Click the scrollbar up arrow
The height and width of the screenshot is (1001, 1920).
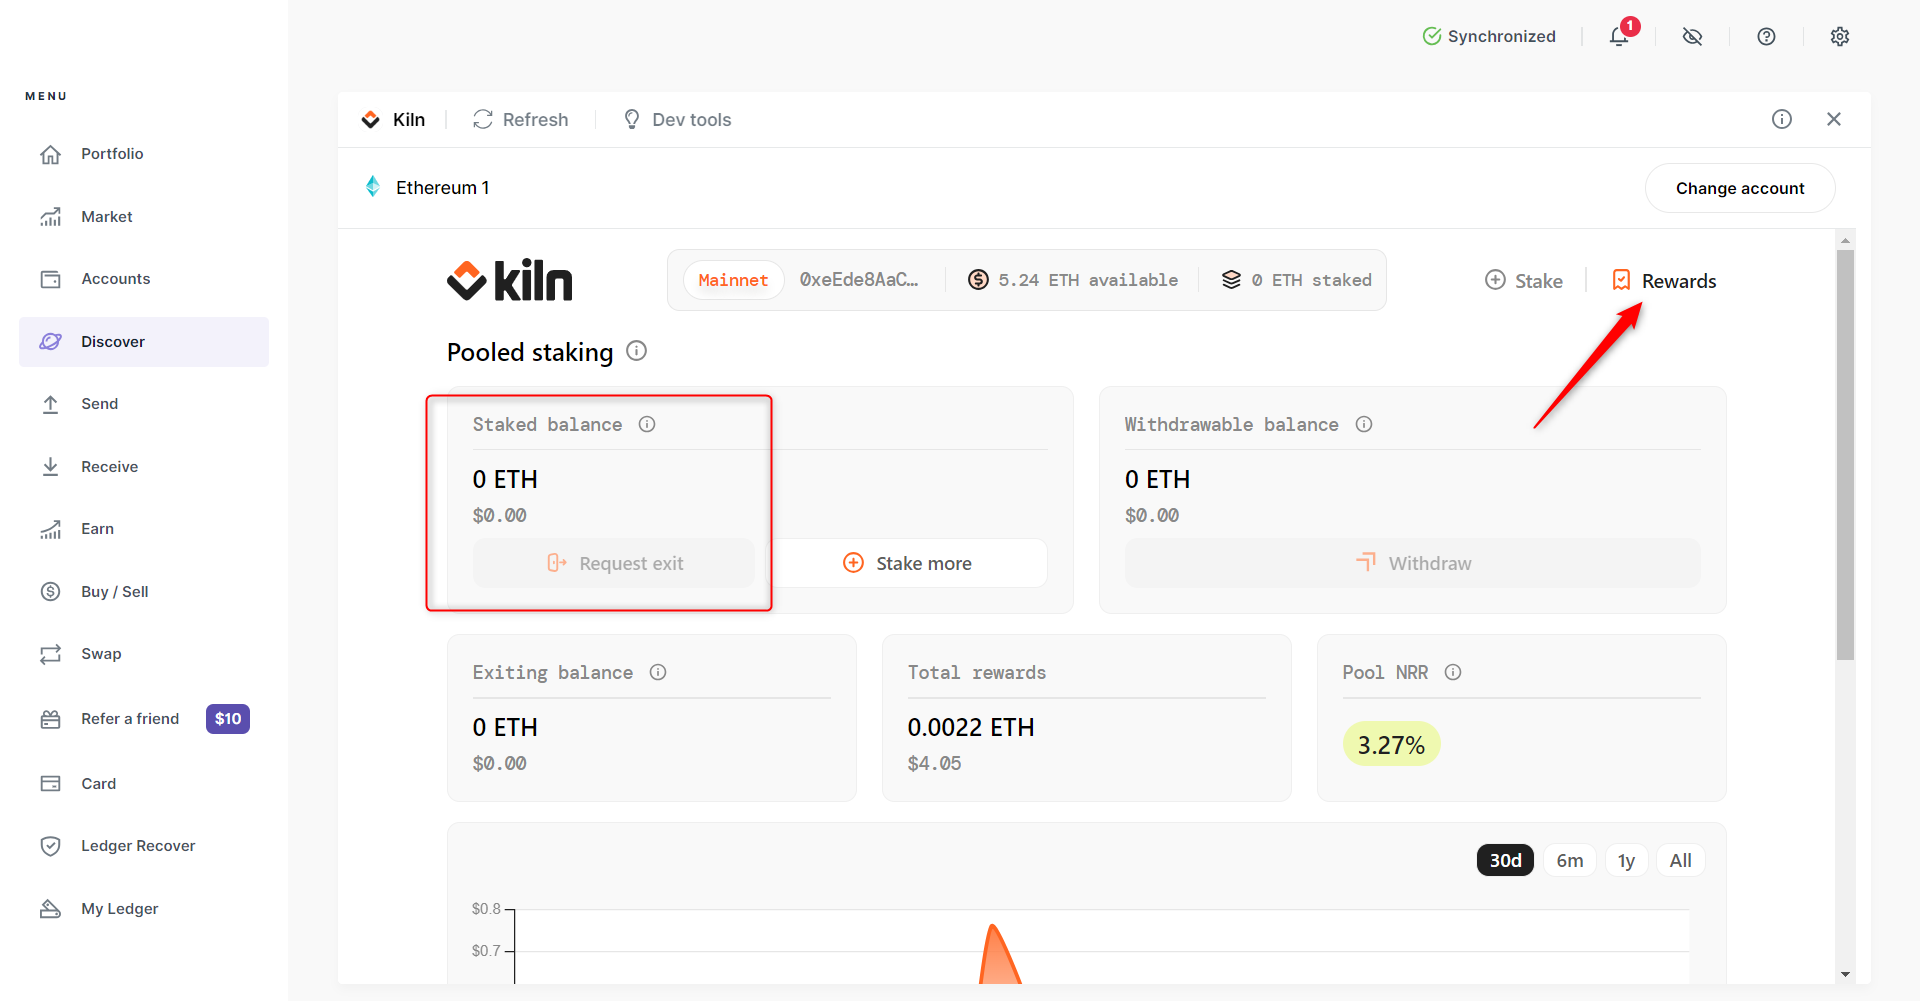pyautogui.click(x=1846, y=240)
